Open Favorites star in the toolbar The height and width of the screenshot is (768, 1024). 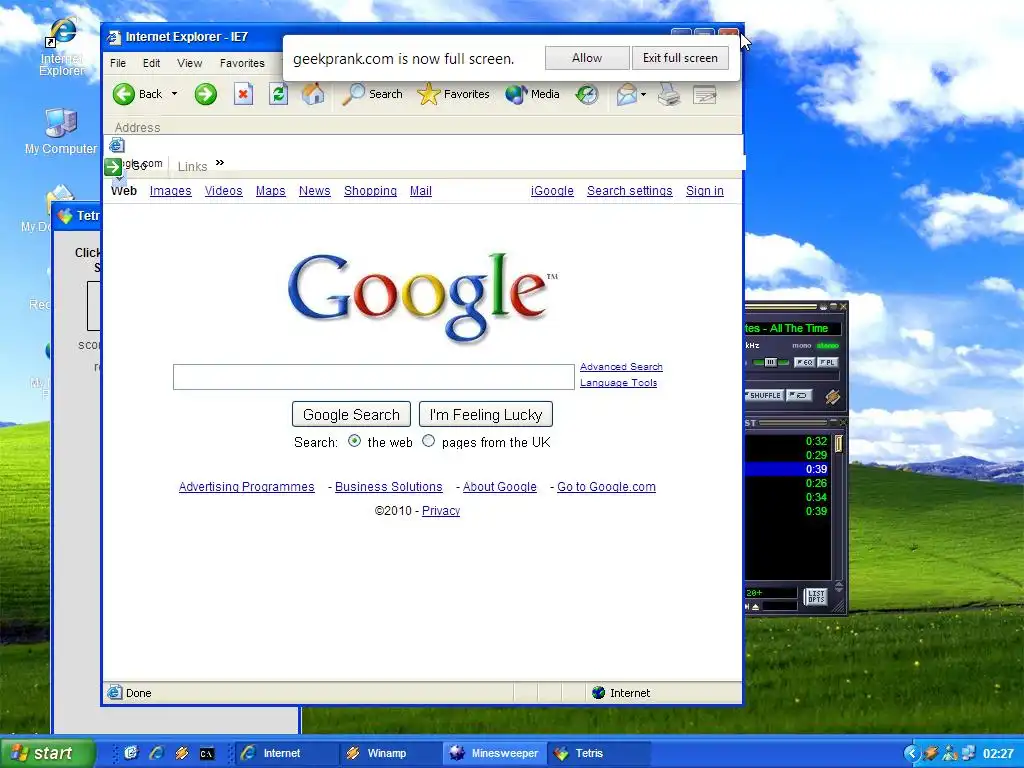pos(428,94)
